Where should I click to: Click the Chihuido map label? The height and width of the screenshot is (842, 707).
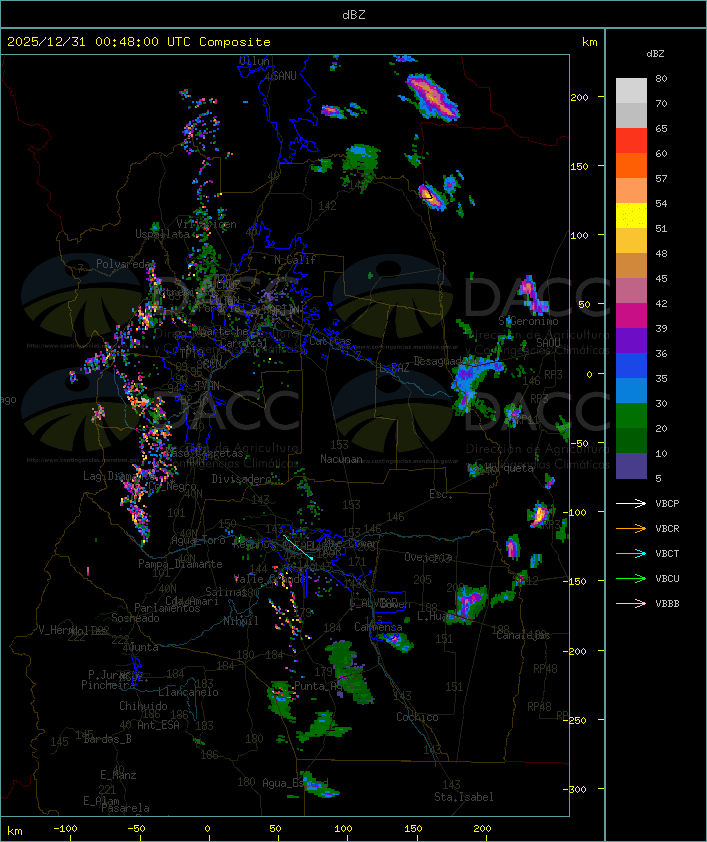point(143,706)
